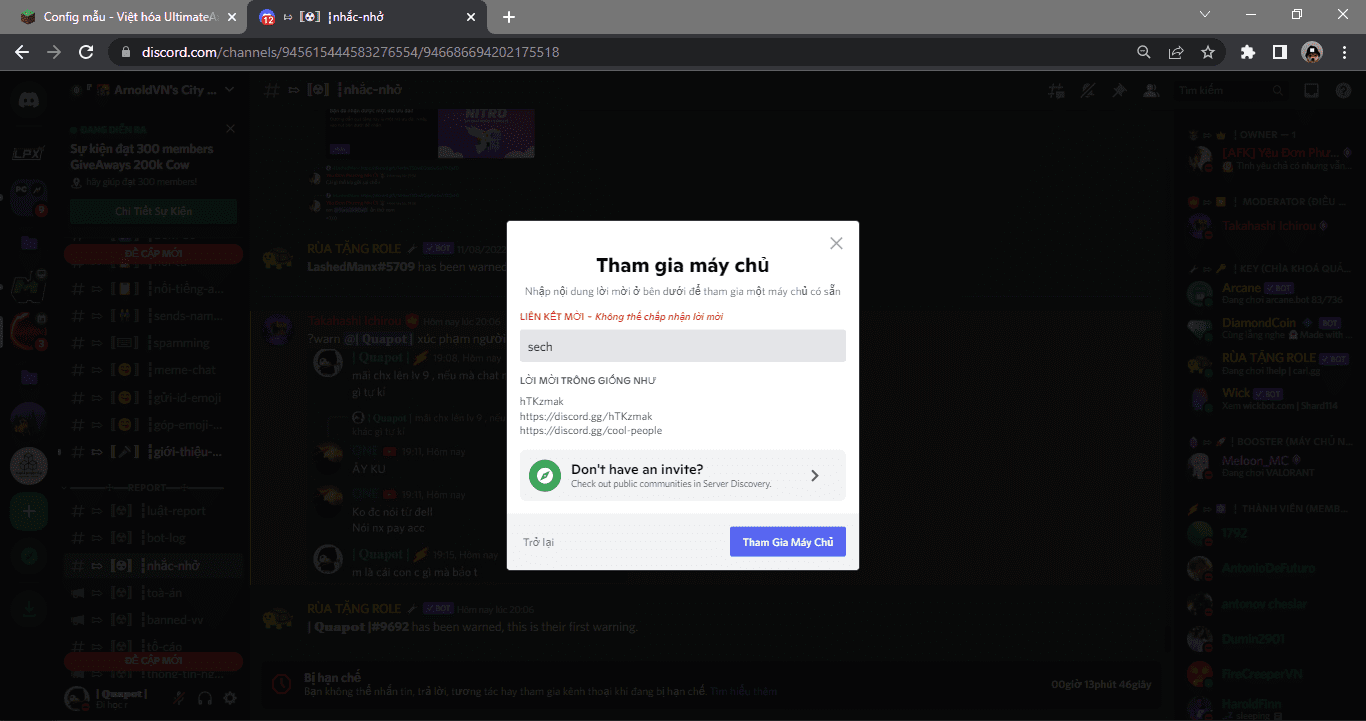This screenshot has height=721, width=1366.
Task: Open the Discord help question mark icon
Action: click(1343, 90)
